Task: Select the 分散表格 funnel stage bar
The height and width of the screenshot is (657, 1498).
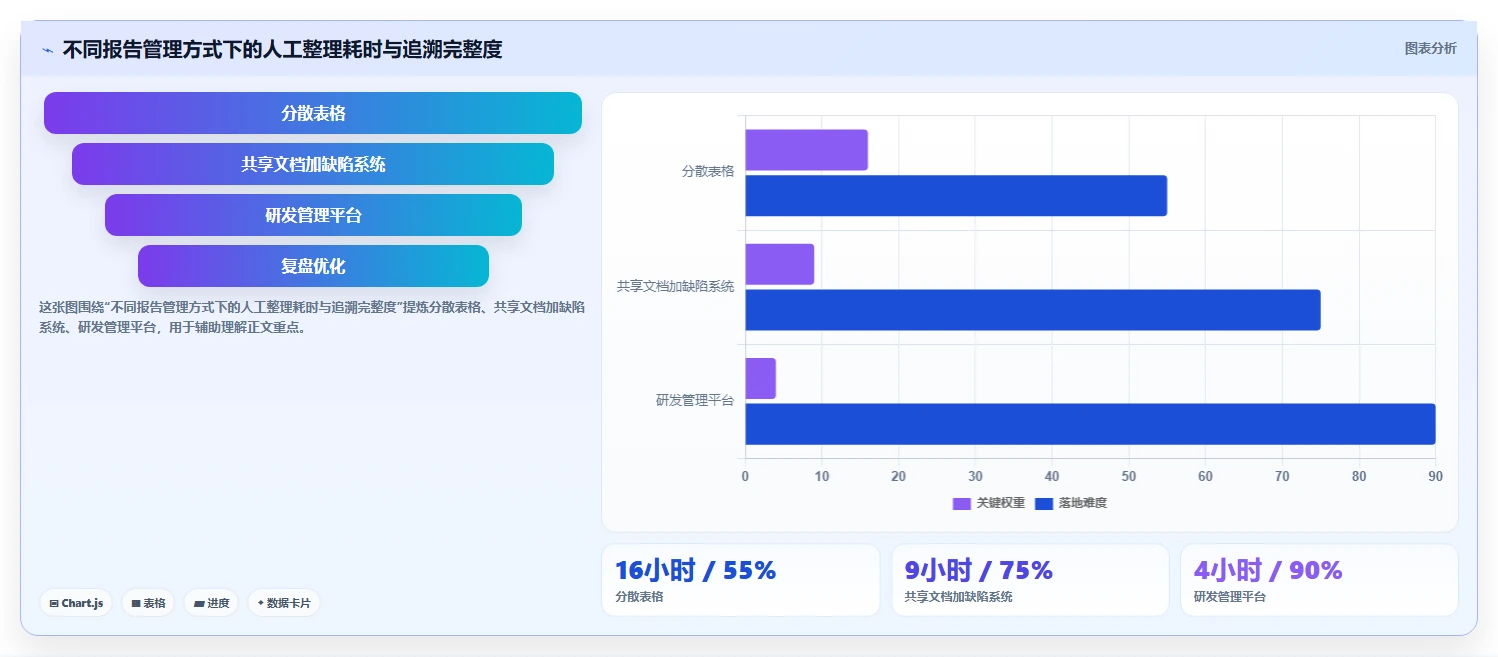Action: point(313,113)
